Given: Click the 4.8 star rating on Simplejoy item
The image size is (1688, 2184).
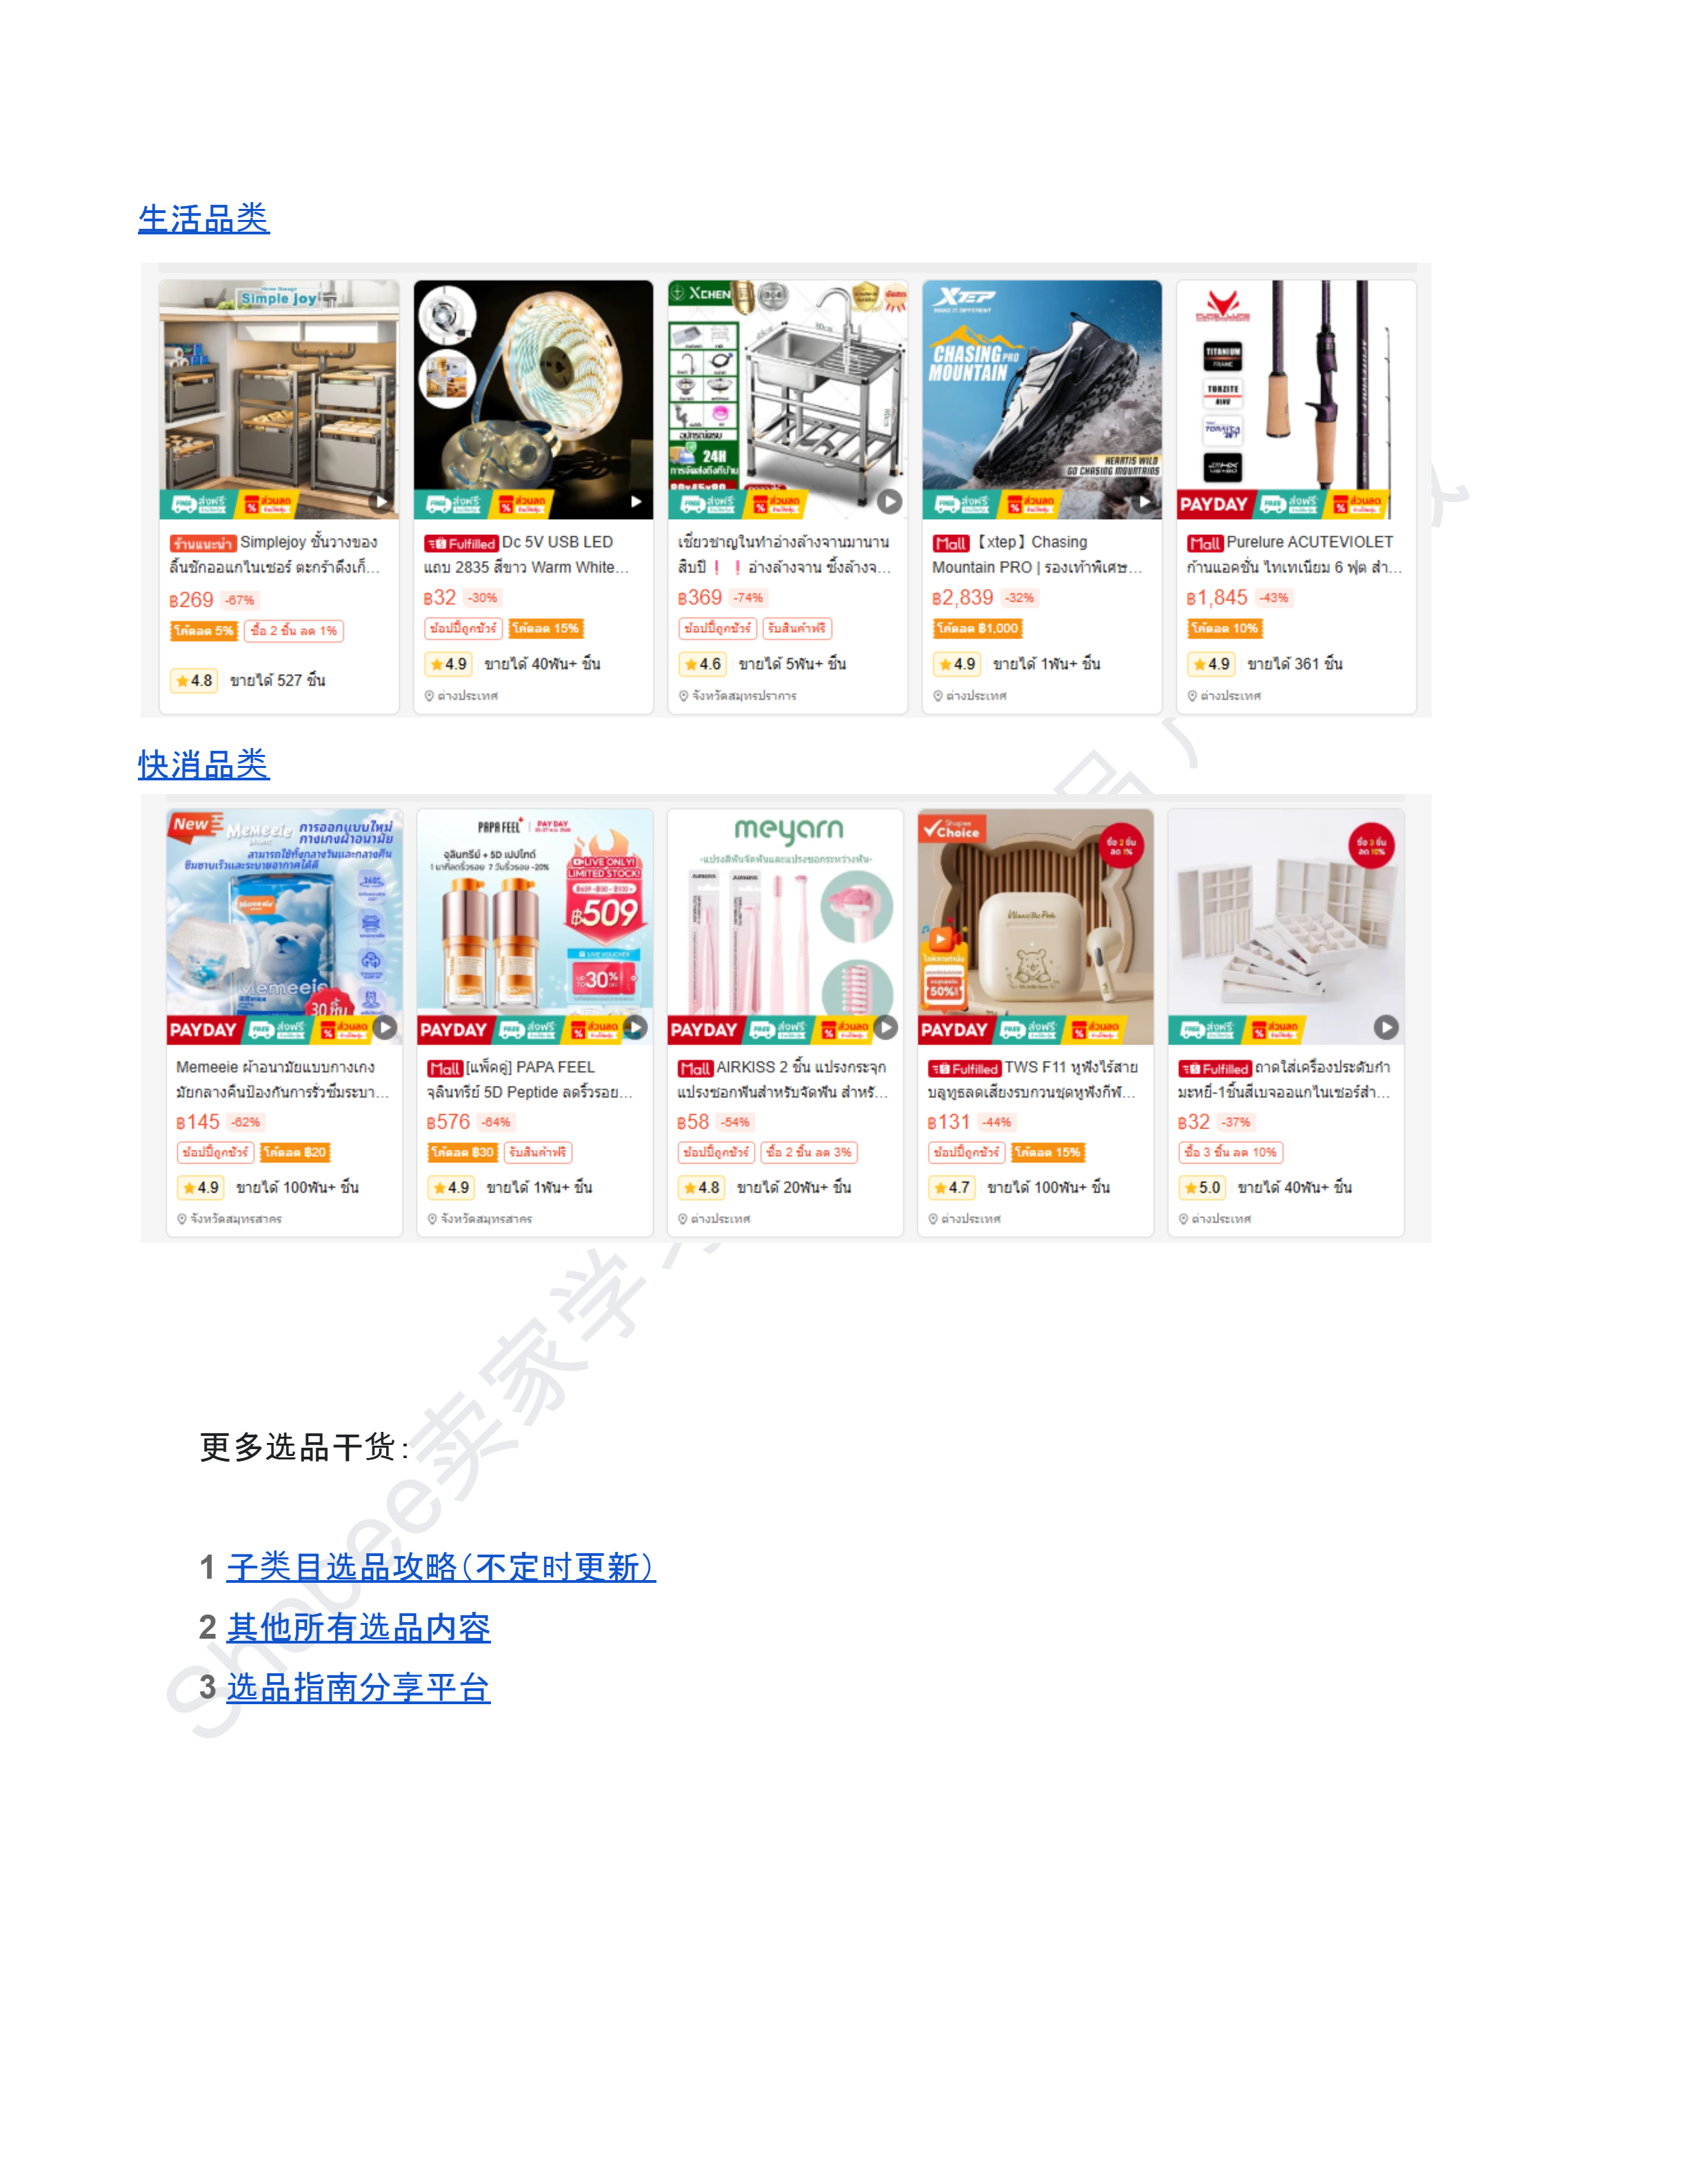Looking at the screenshot, I should point(194,681).
